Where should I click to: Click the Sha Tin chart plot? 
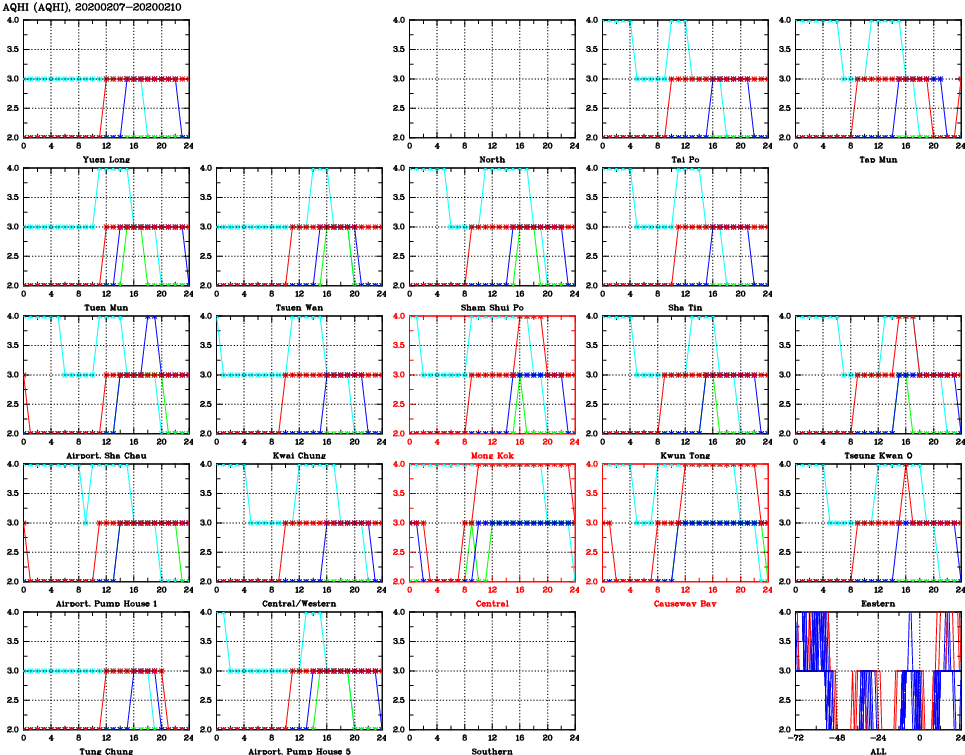click(x=685, y=226)
